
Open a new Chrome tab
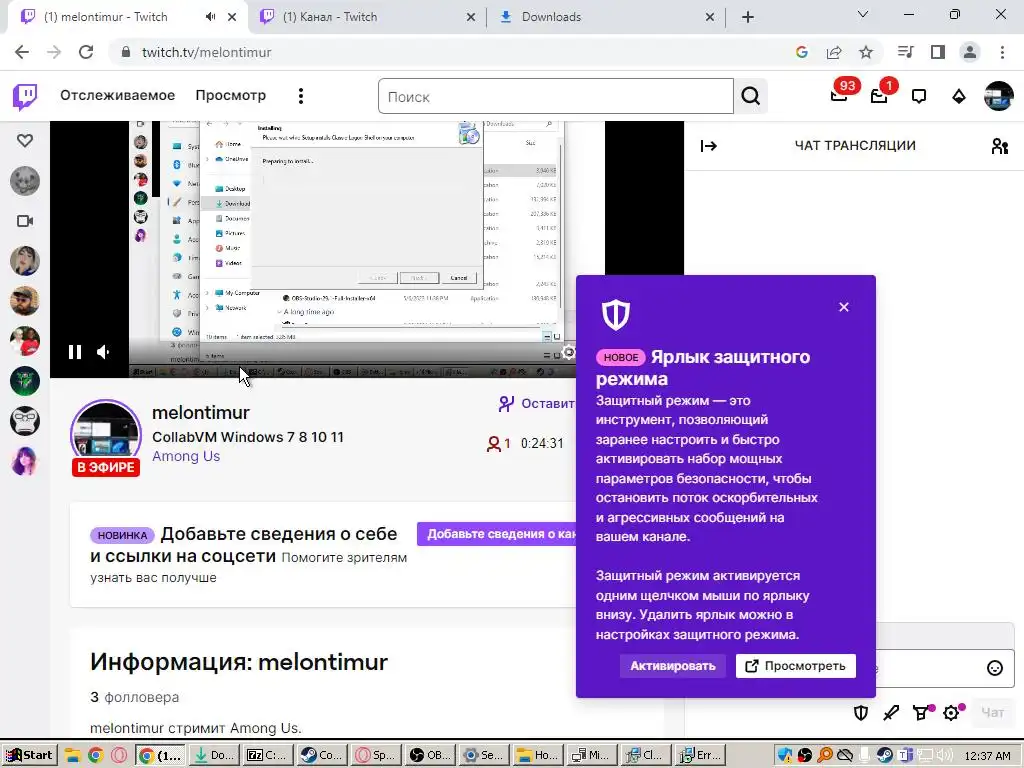[x=748, y=17]
